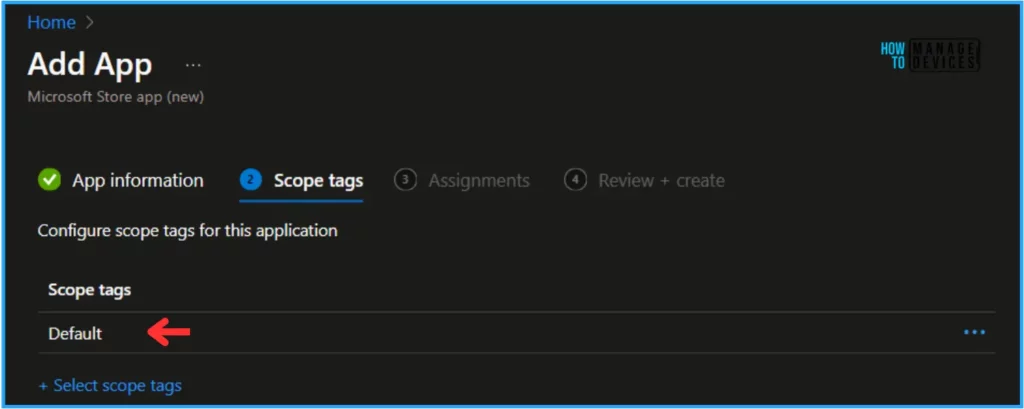Open the ellipsis menu beside Add App title
Screen dimensions: 1024x409
click(193, 65)
